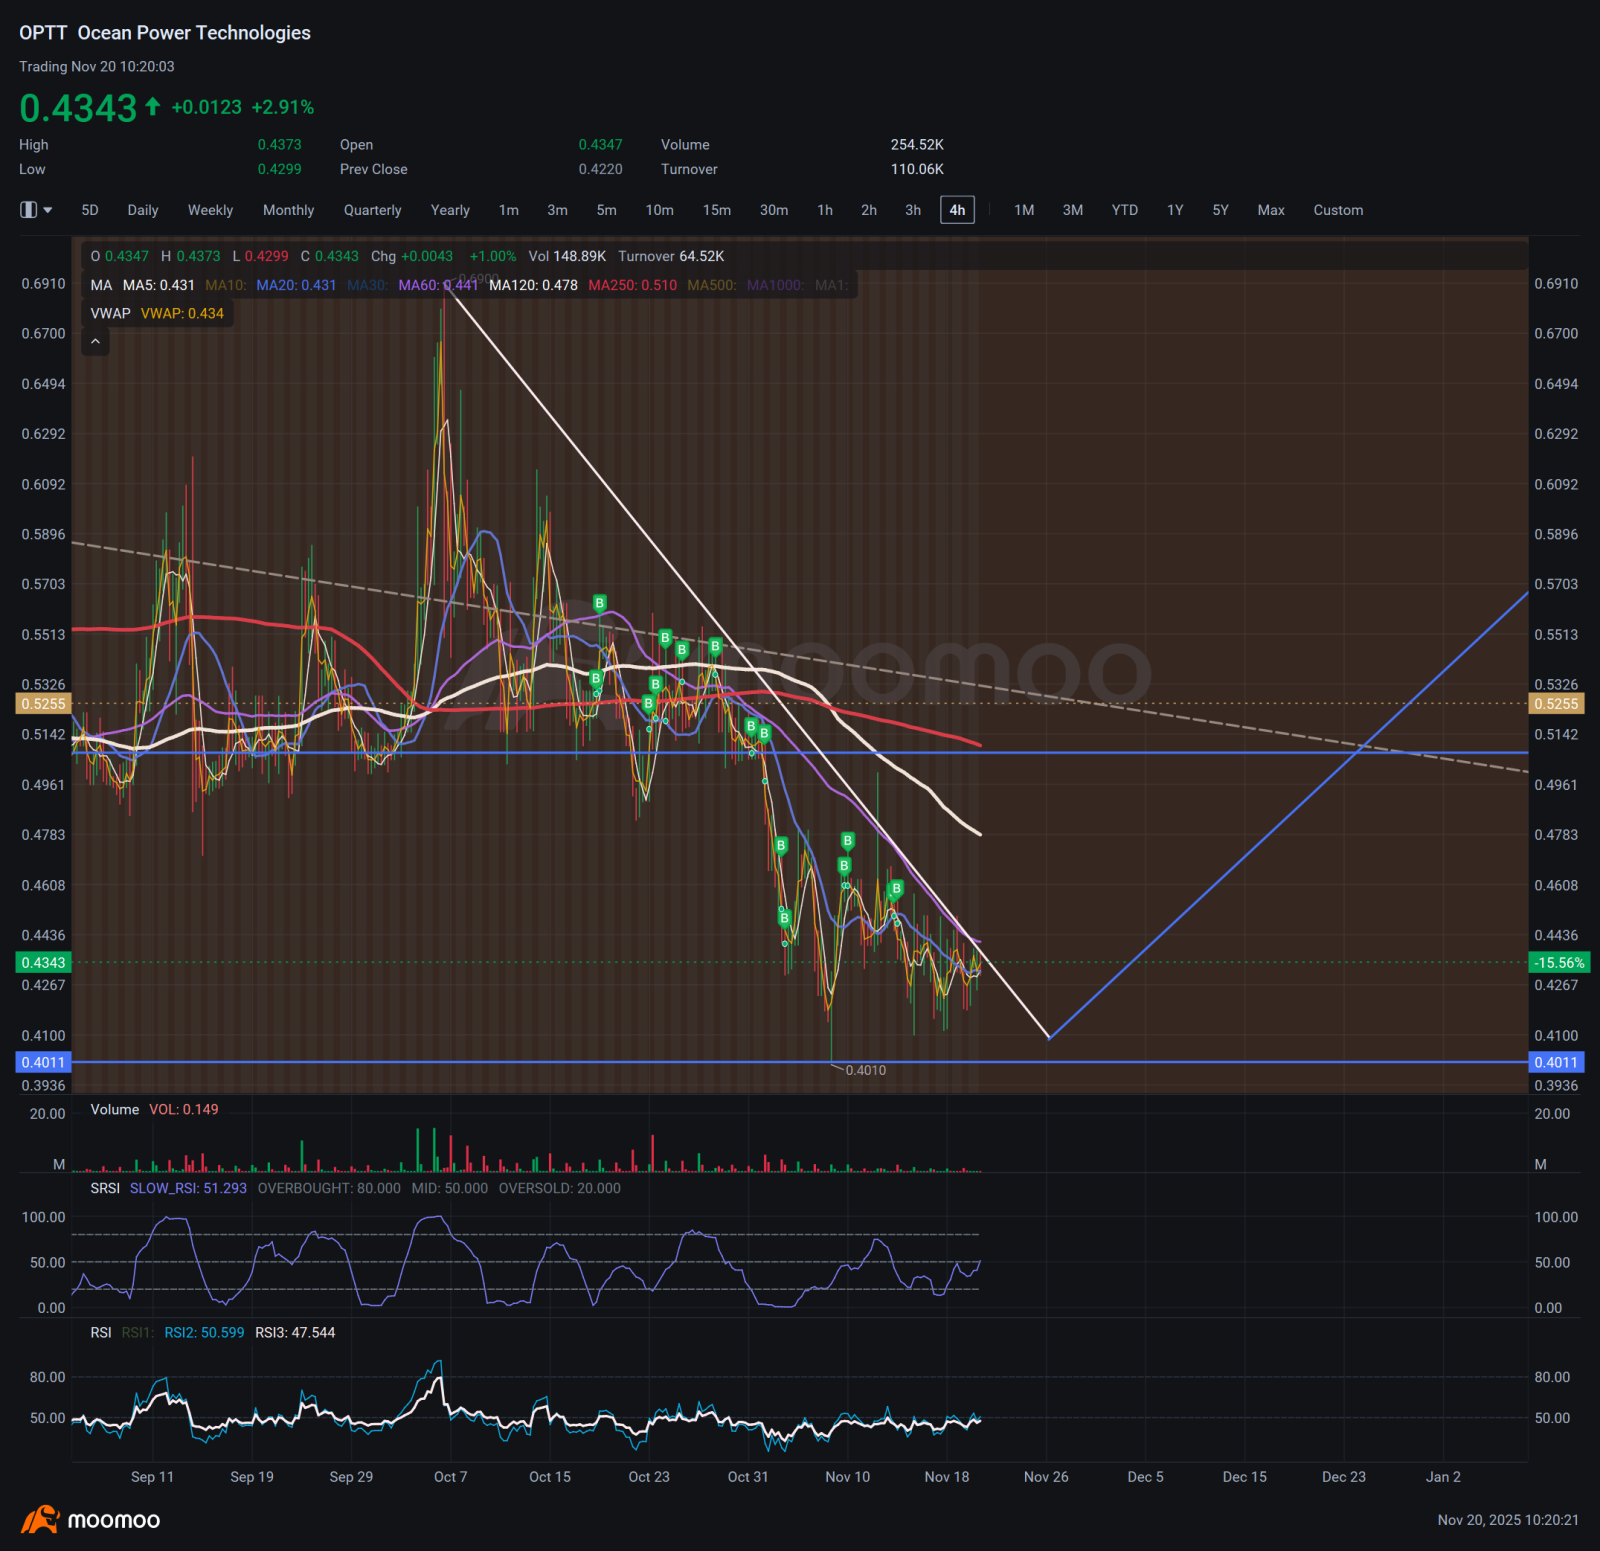Switch to Daily timeframe
This screenshot has width=1600, height=1551.
[143, 210]
